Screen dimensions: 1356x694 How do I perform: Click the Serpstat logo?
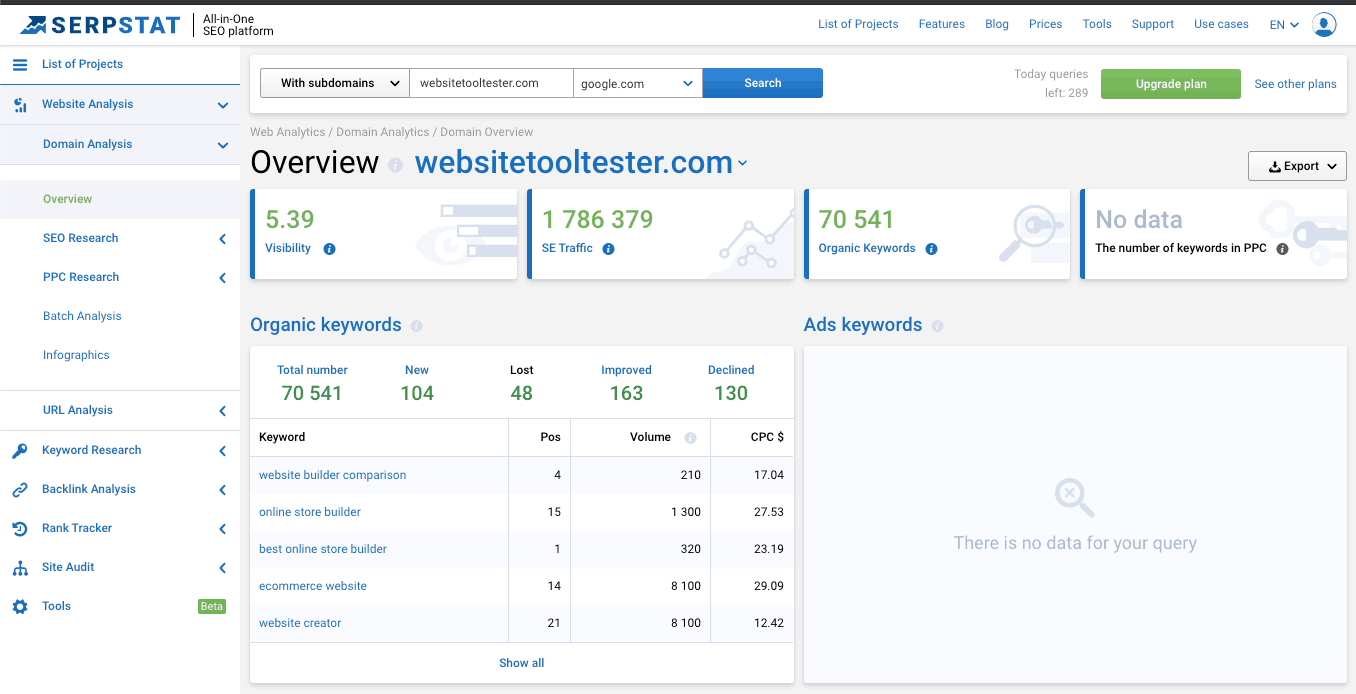(x=100, y=25)
